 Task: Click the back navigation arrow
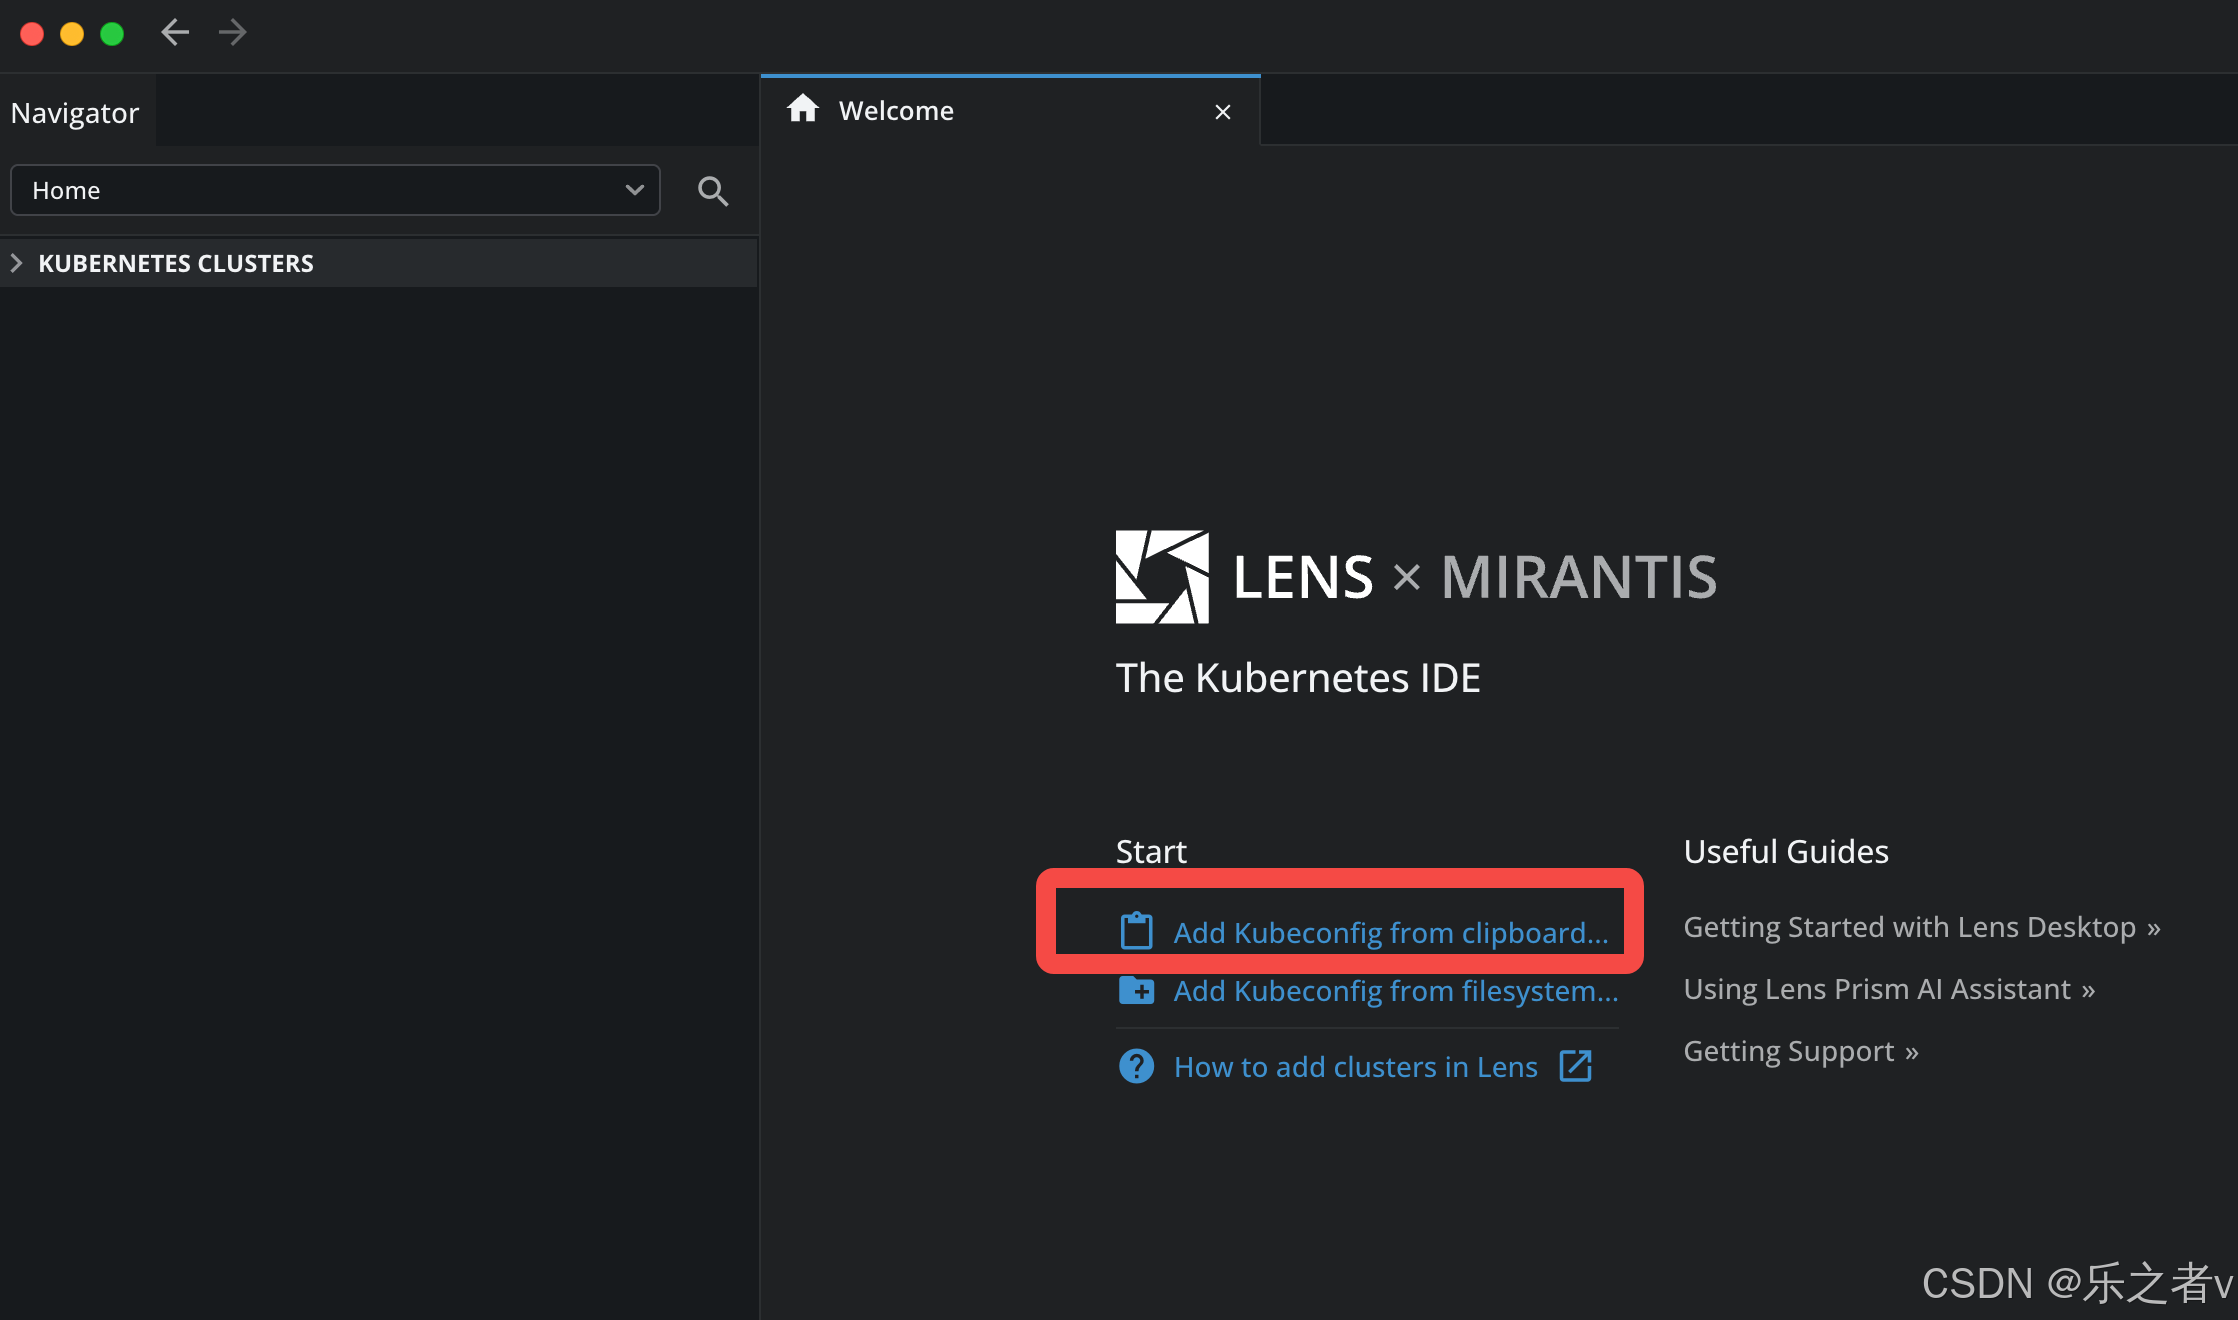(x=175, y=33)
